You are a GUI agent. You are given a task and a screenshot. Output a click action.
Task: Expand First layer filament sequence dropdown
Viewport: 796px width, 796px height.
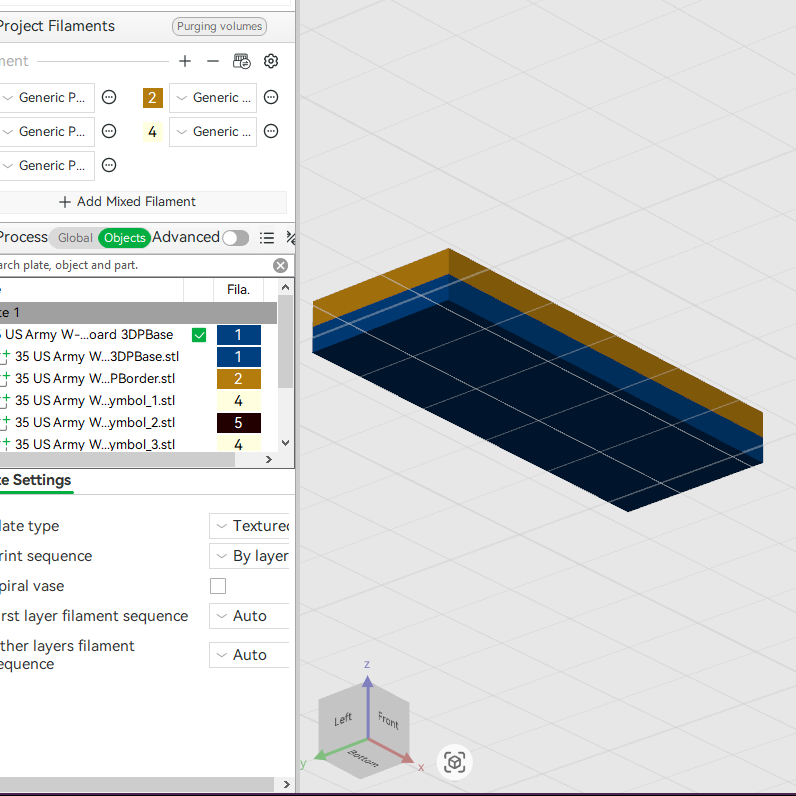[249, 616]
